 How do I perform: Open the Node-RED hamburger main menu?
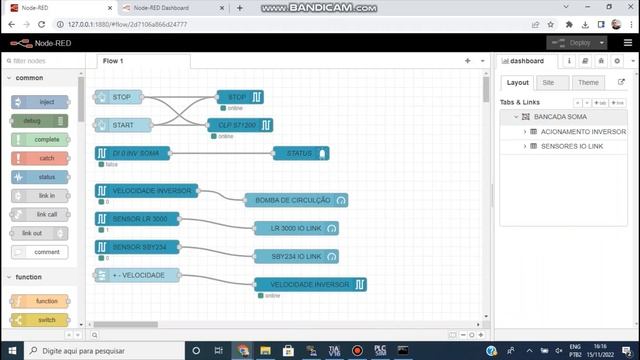coord(628,43)
